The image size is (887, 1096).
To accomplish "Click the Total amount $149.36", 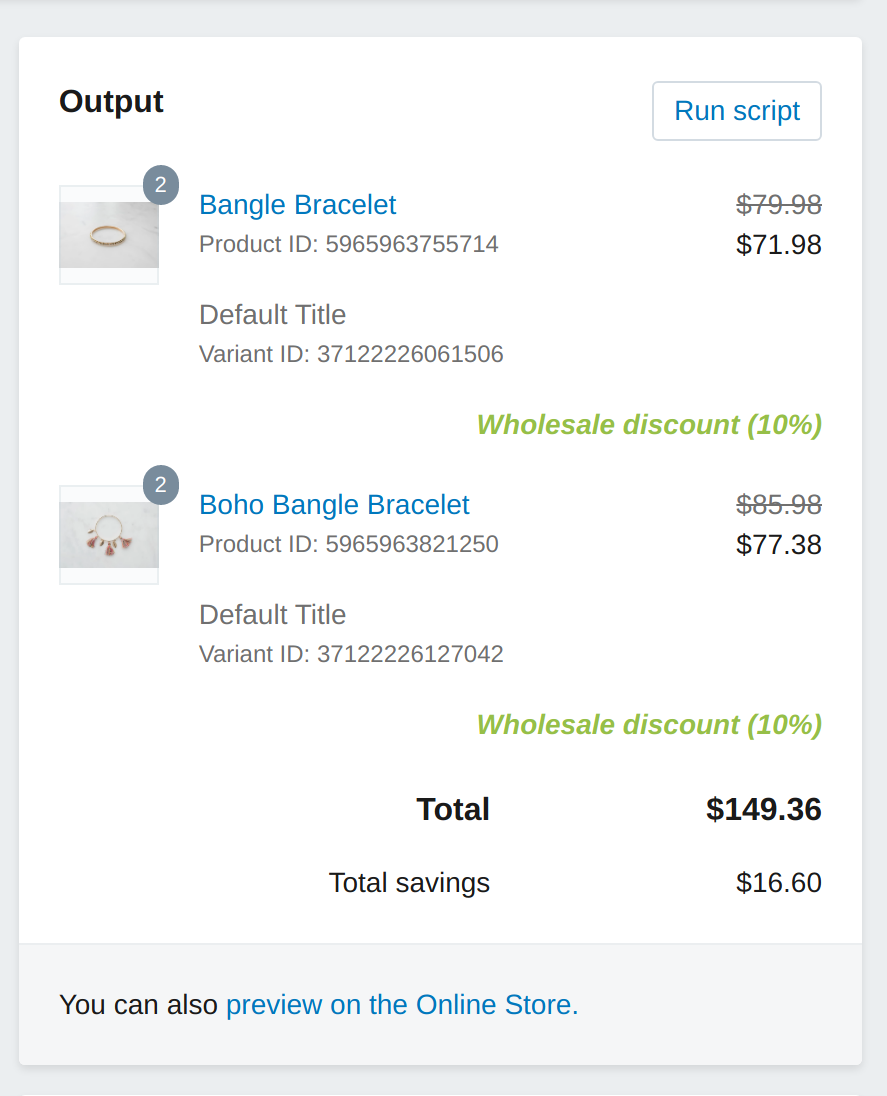I will coord(763,809).
